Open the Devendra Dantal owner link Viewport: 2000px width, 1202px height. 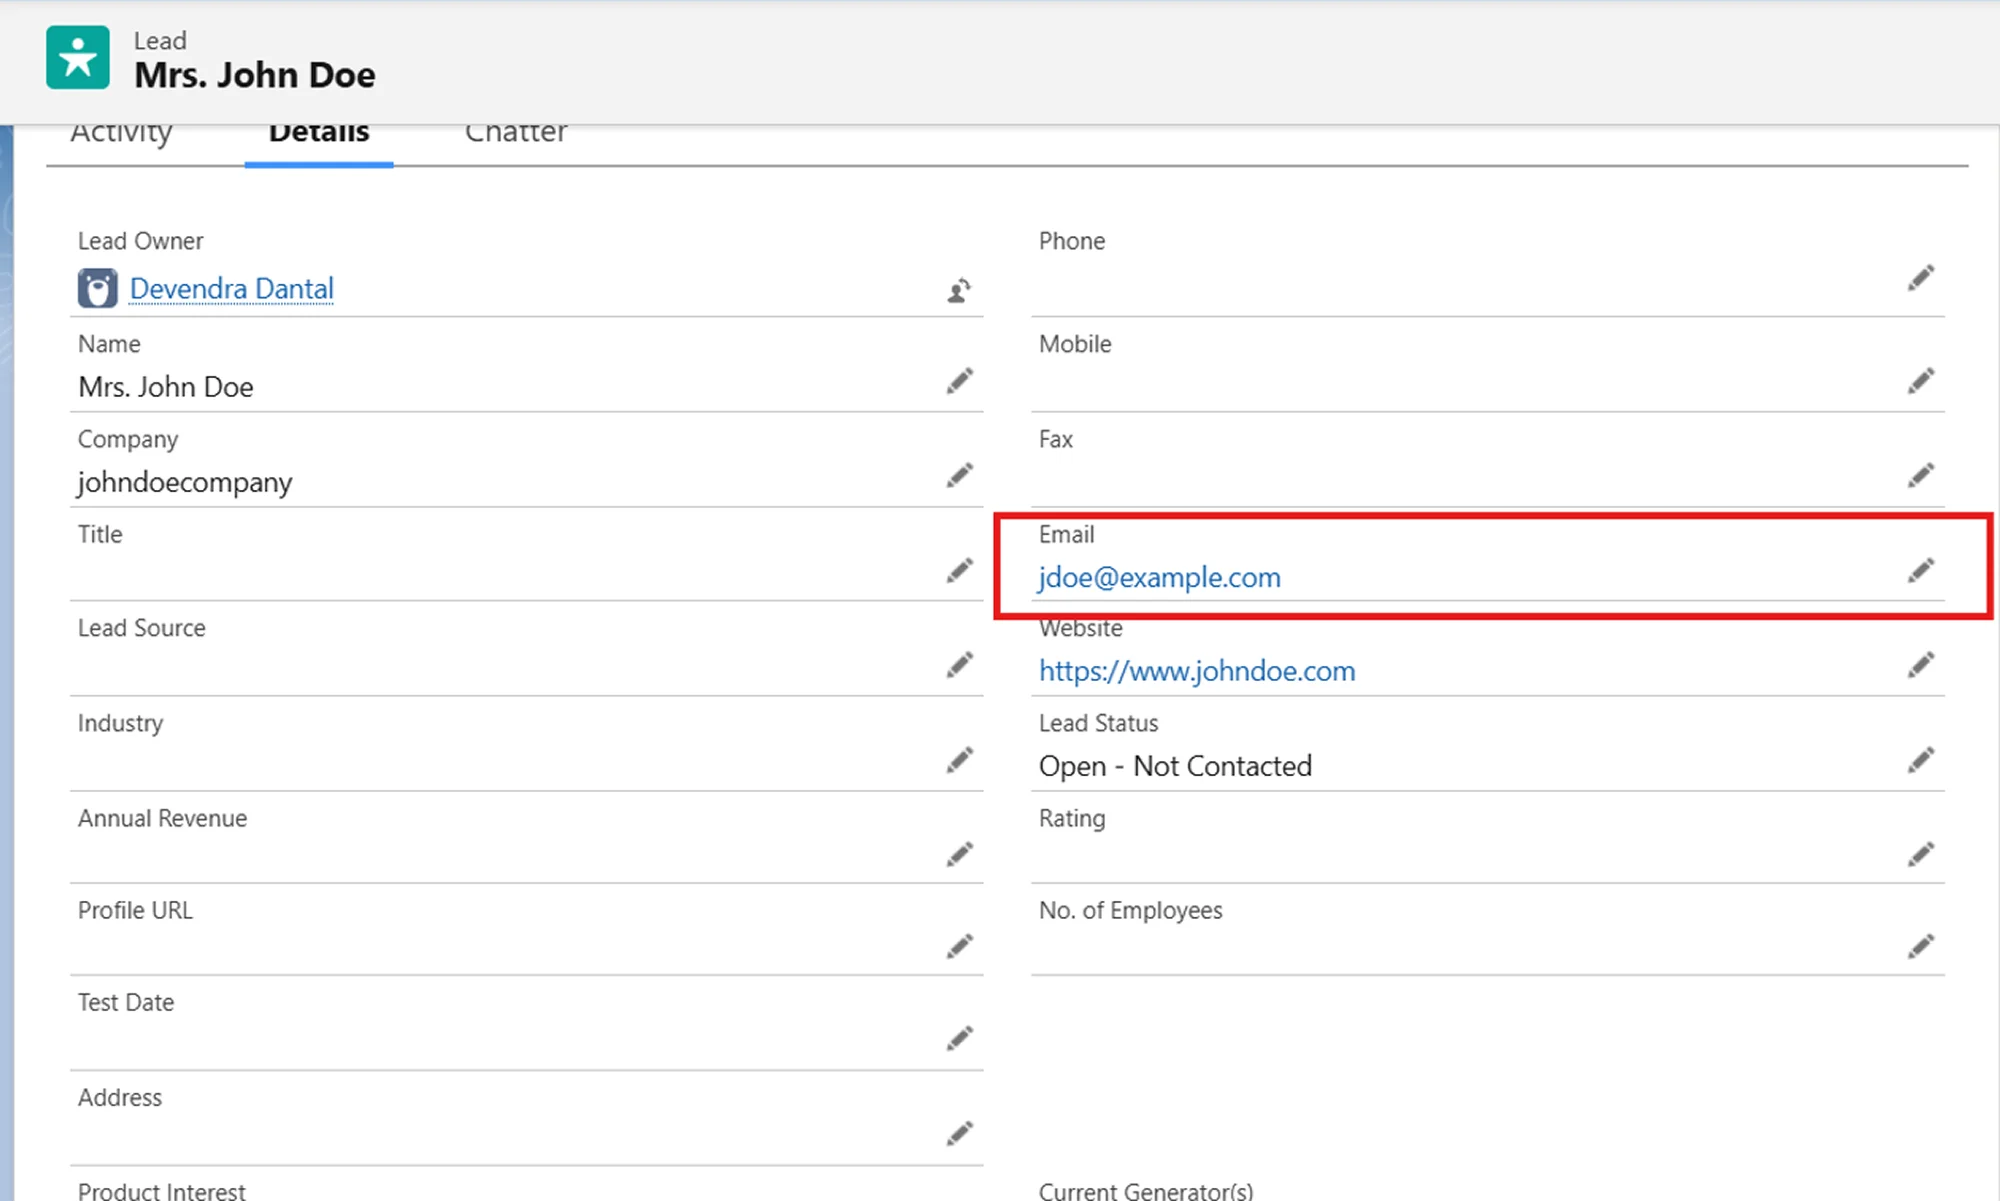pos(232,289)
